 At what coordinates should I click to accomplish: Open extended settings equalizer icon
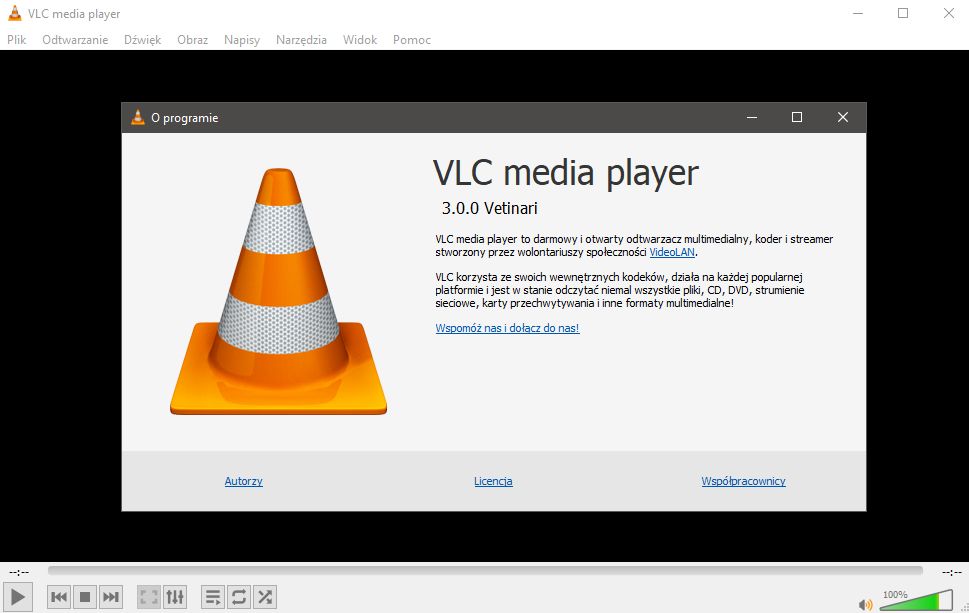point(175,597)
